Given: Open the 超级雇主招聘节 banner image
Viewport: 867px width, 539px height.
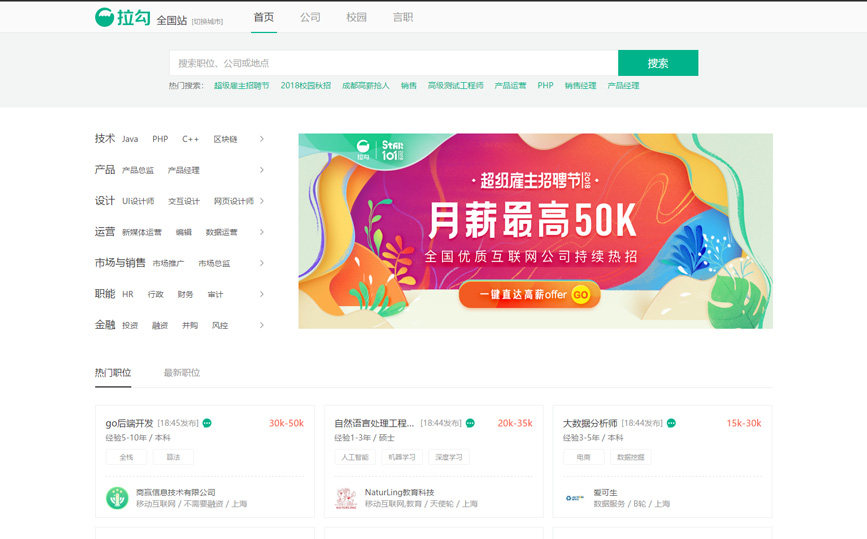Looking at the screenshot, I should tap(535, 231).
